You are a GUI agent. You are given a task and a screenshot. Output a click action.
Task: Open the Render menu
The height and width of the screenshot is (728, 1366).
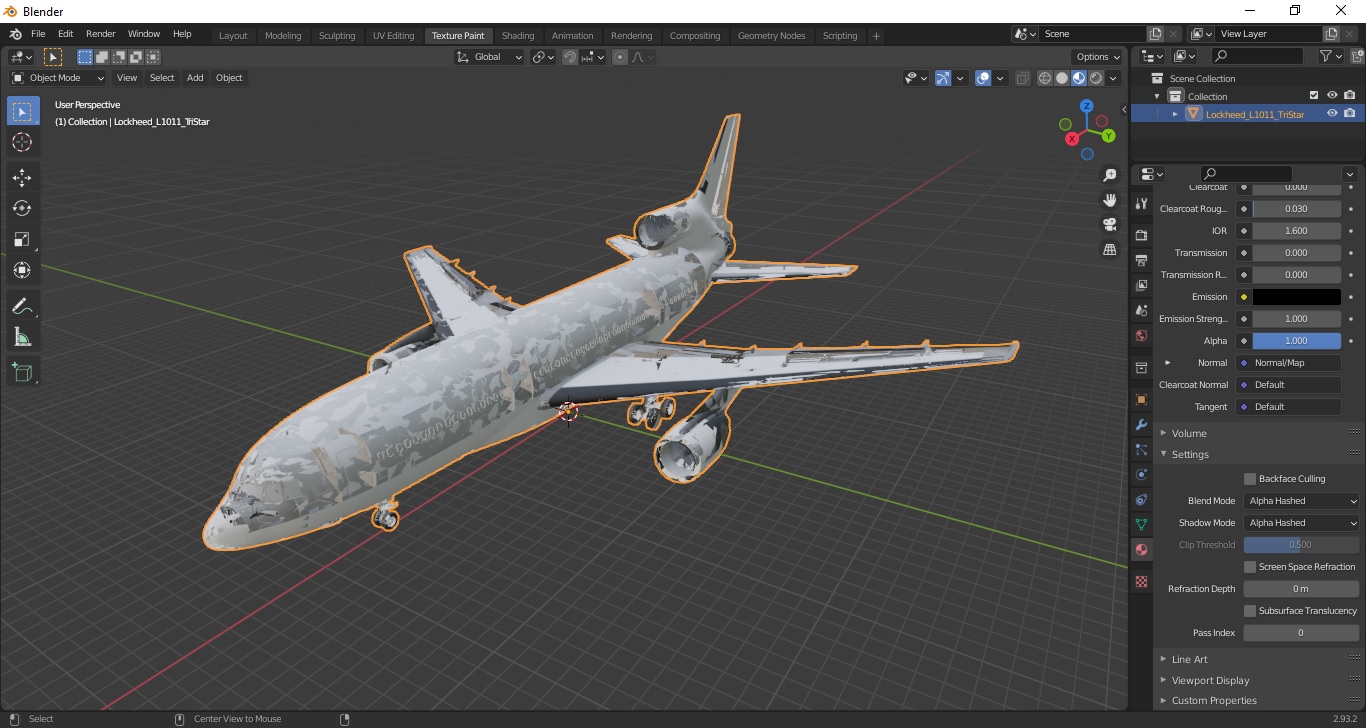tap(101, 34)
